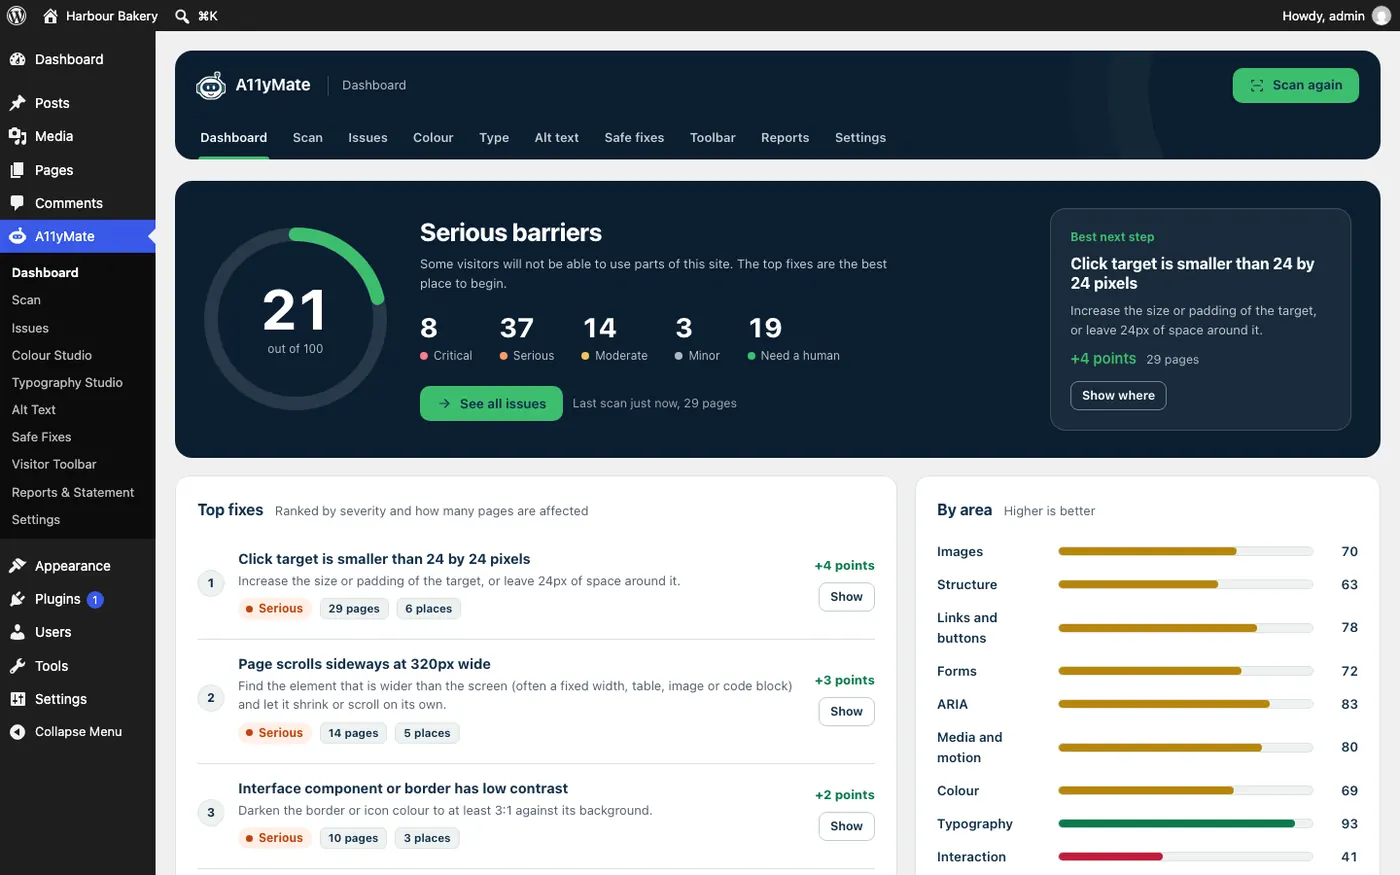Open the Safe fixes tab
The image size is (1400, 875).
634,138
